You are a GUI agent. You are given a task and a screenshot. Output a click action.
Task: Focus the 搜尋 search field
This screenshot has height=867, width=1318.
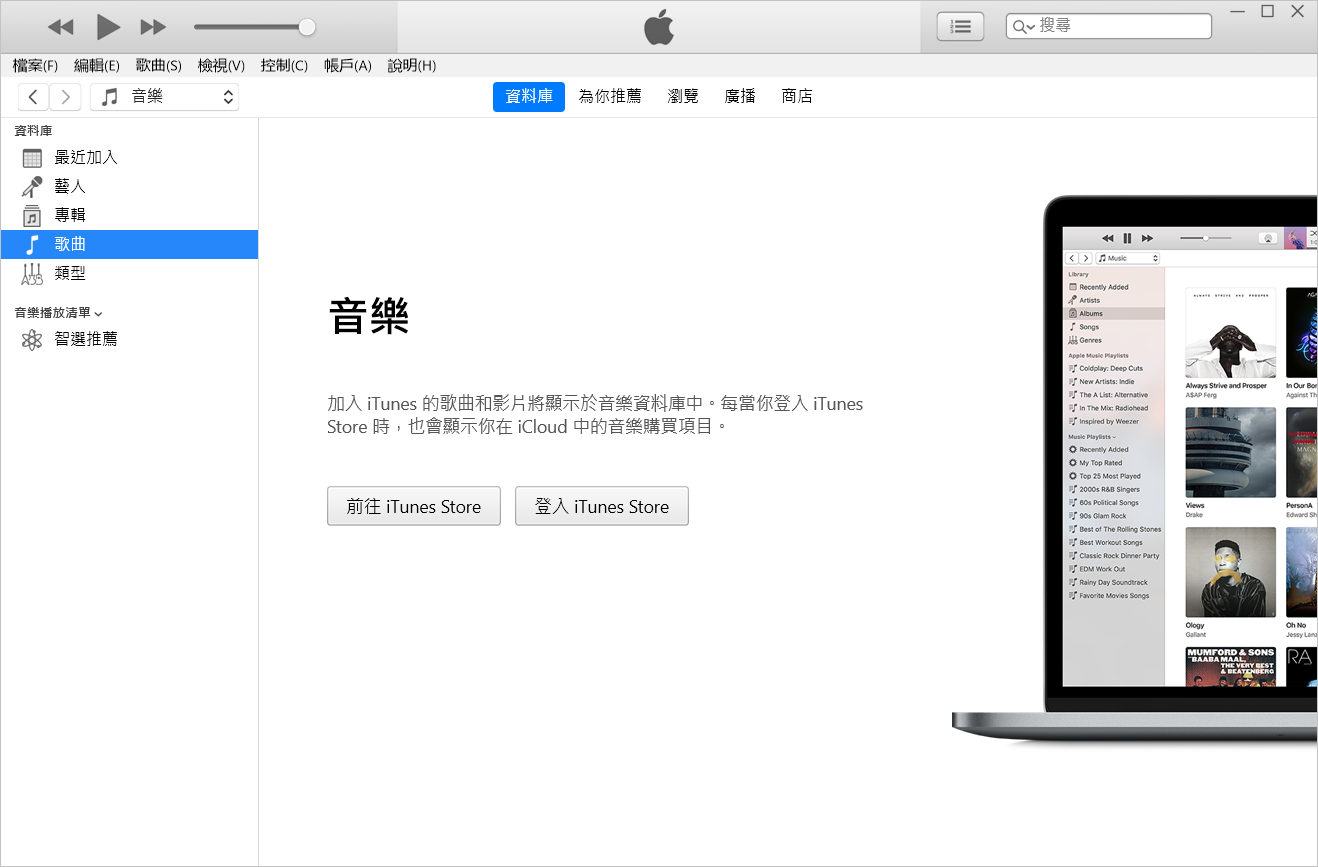coord(1109,26)
